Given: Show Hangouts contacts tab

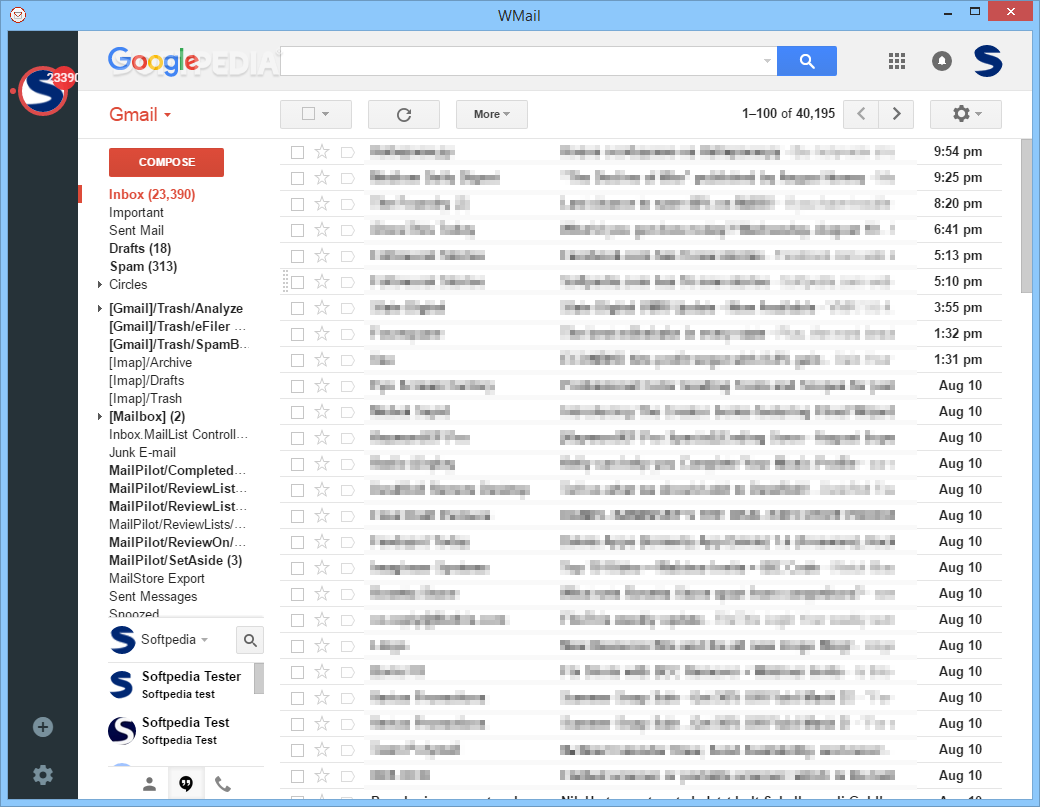Looking at the screenshot, I should click(150, 784).
